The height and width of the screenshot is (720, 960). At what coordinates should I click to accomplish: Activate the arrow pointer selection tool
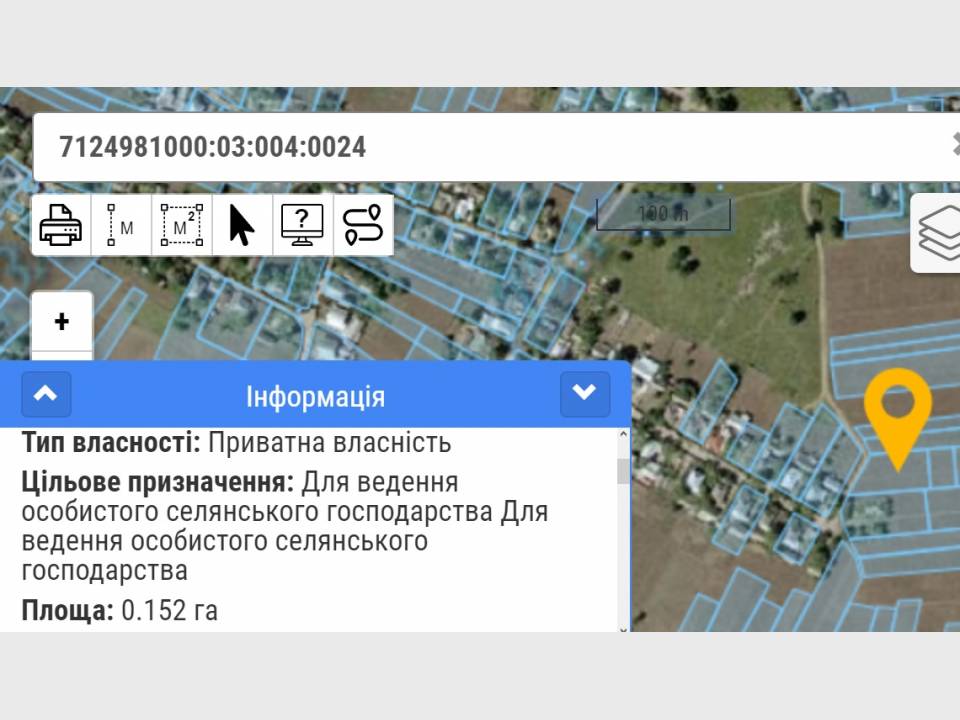(x=241, y=225)
